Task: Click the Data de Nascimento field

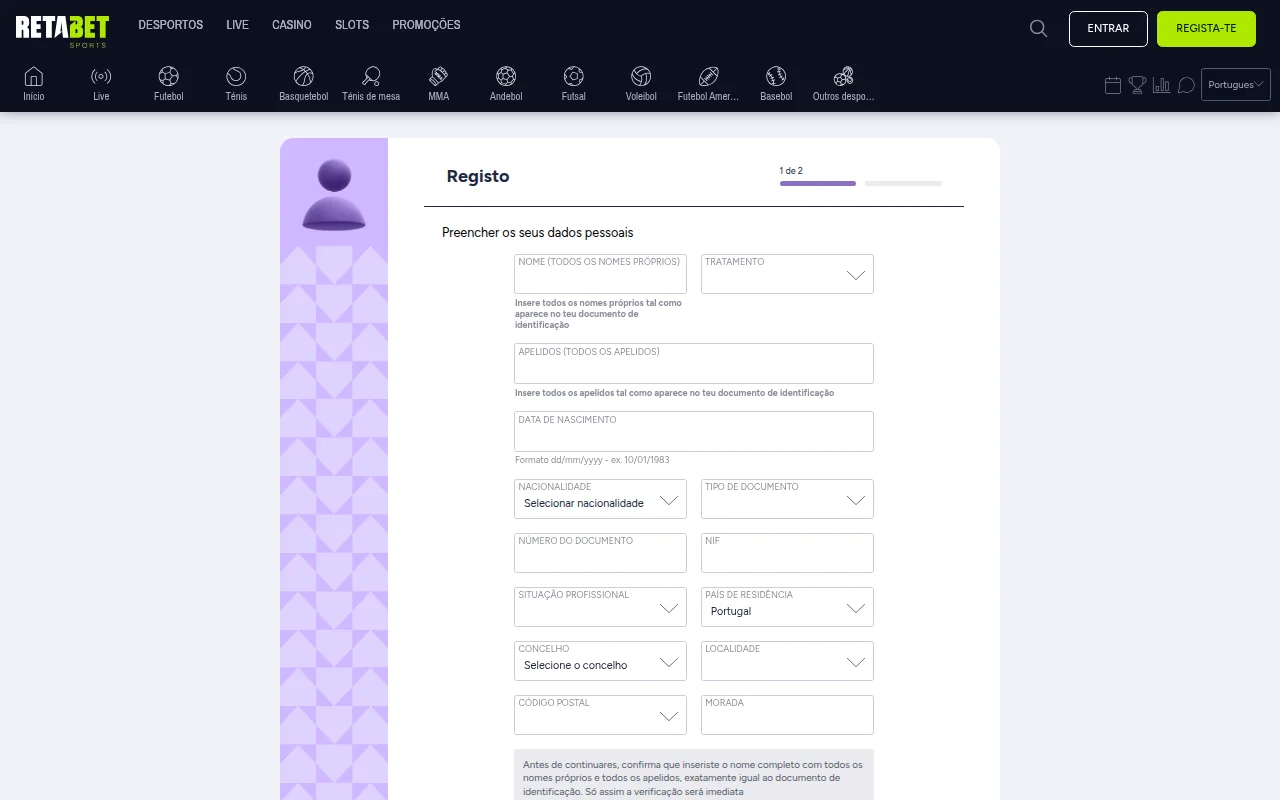Action: [x=694, y=432]
